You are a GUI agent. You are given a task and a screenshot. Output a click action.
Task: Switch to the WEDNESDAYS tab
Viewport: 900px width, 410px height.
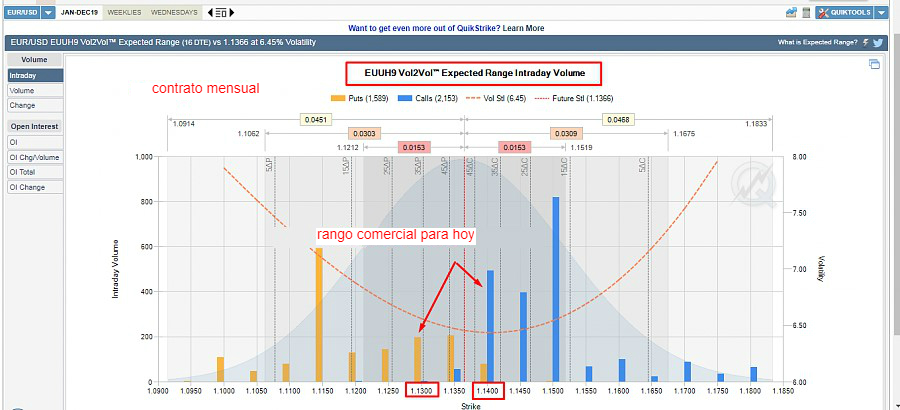(174, 12)
